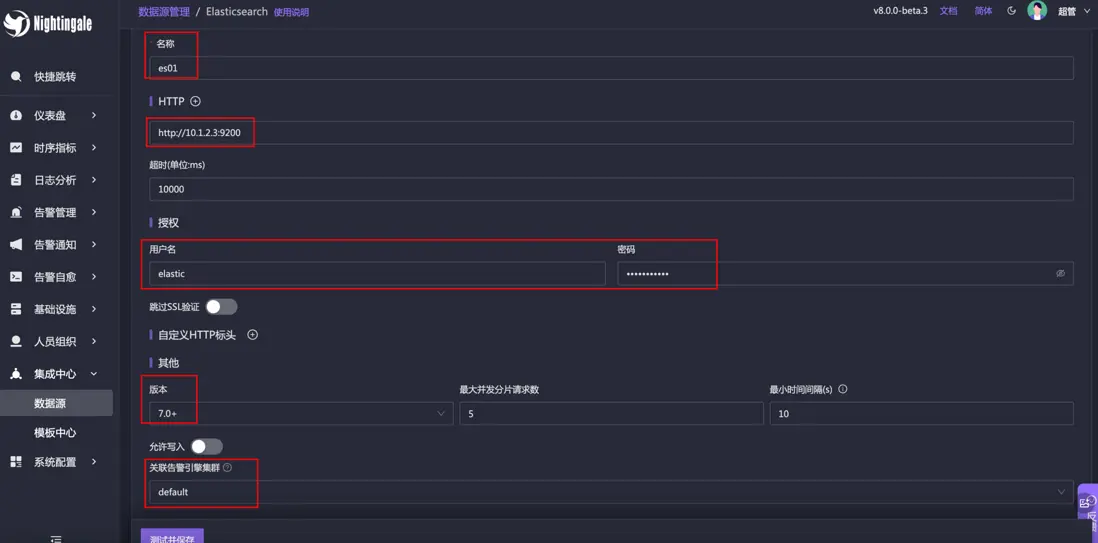This screenshot has width=1098, height=543.
Task: Open 人员组织 menu item
Action: pos(55,341)
